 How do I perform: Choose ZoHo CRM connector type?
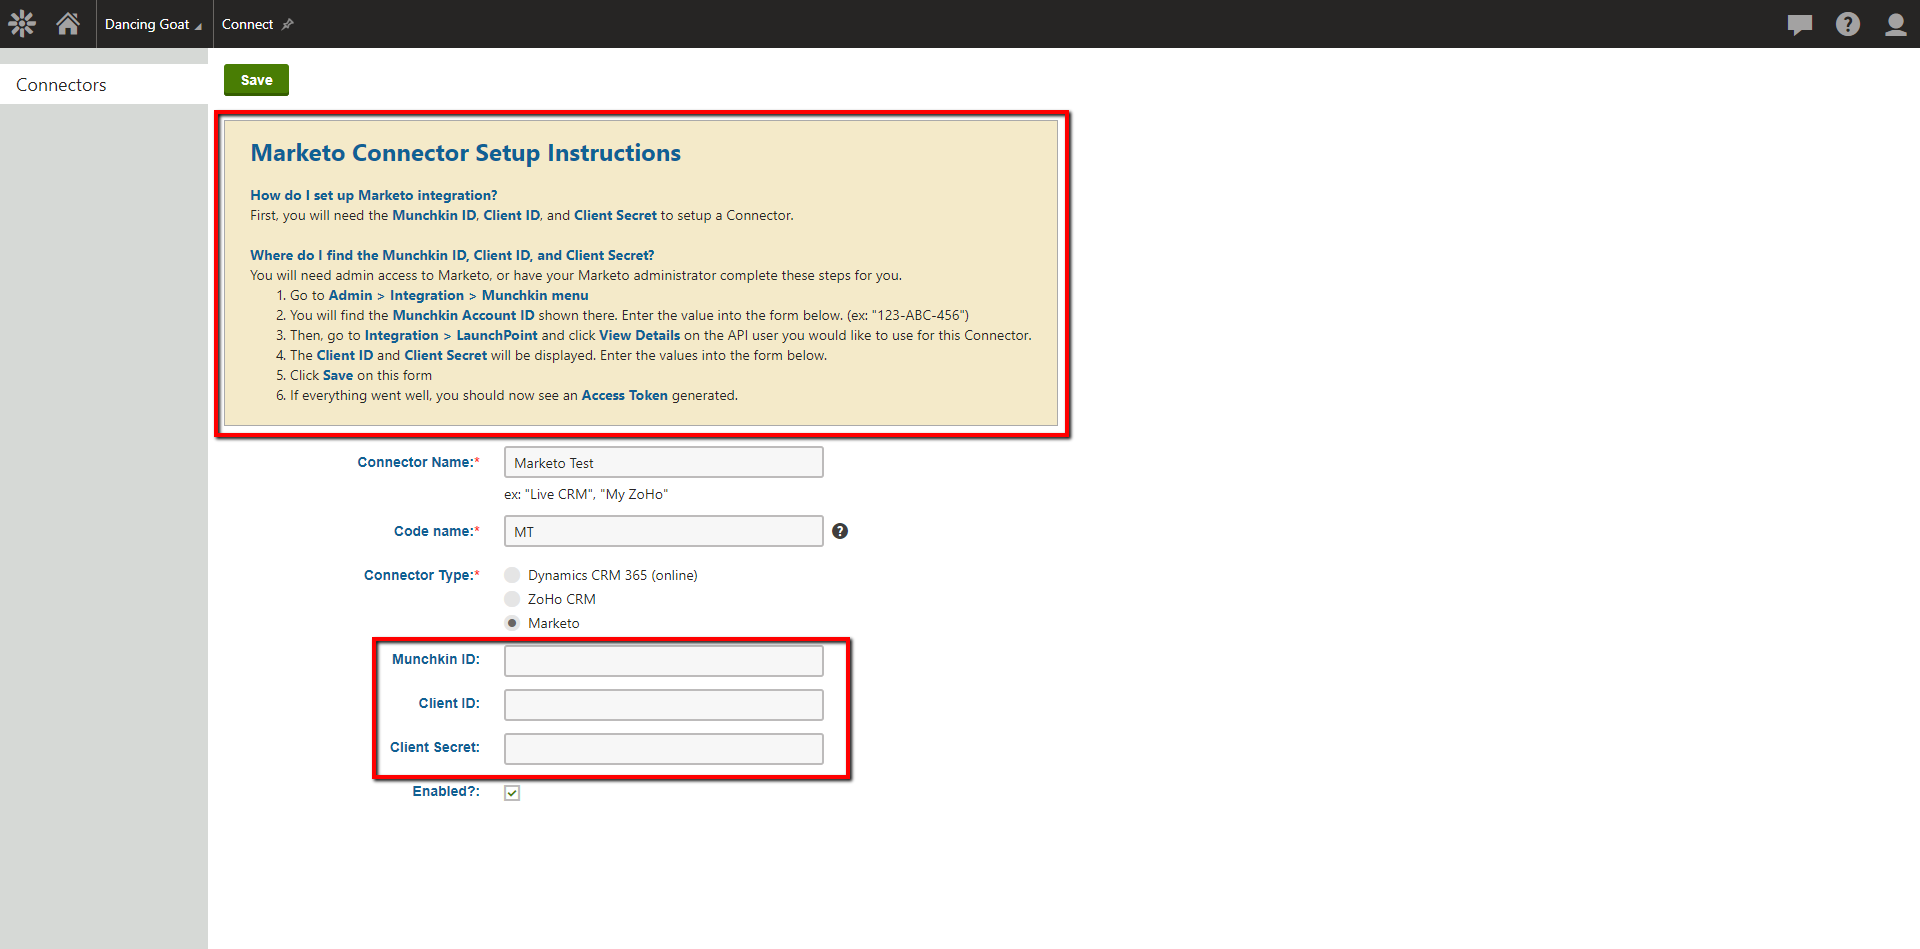coord(512,599)
